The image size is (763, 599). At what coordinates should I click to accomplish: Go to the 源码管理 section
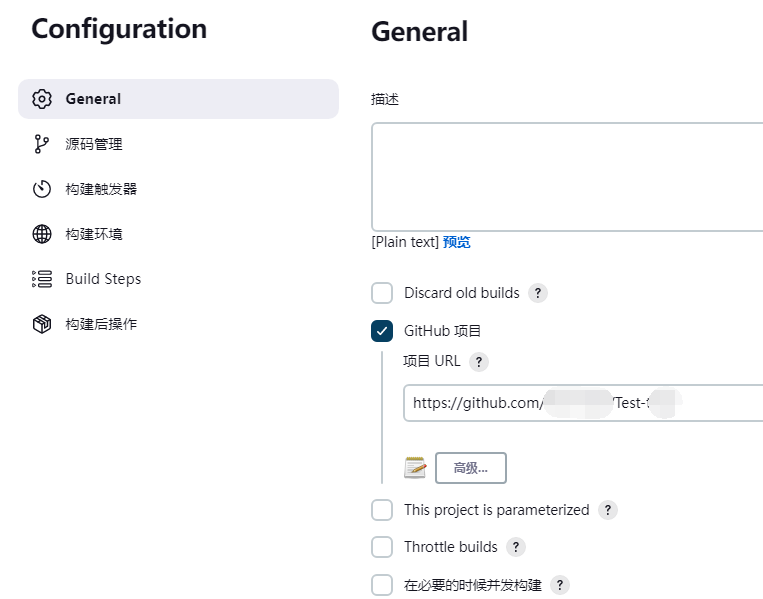coord(94,144)
